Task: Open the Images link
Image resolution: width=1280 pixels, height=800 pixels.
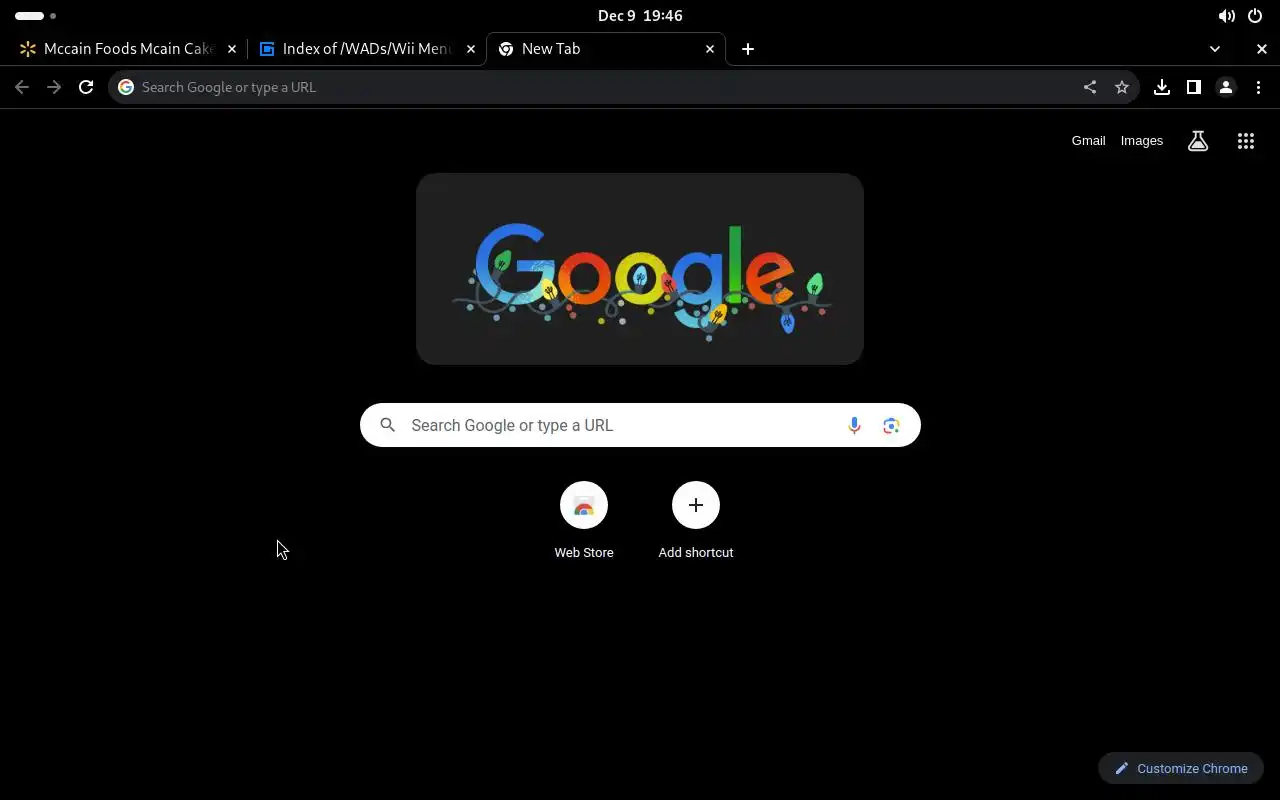Action: (1142, 141)
